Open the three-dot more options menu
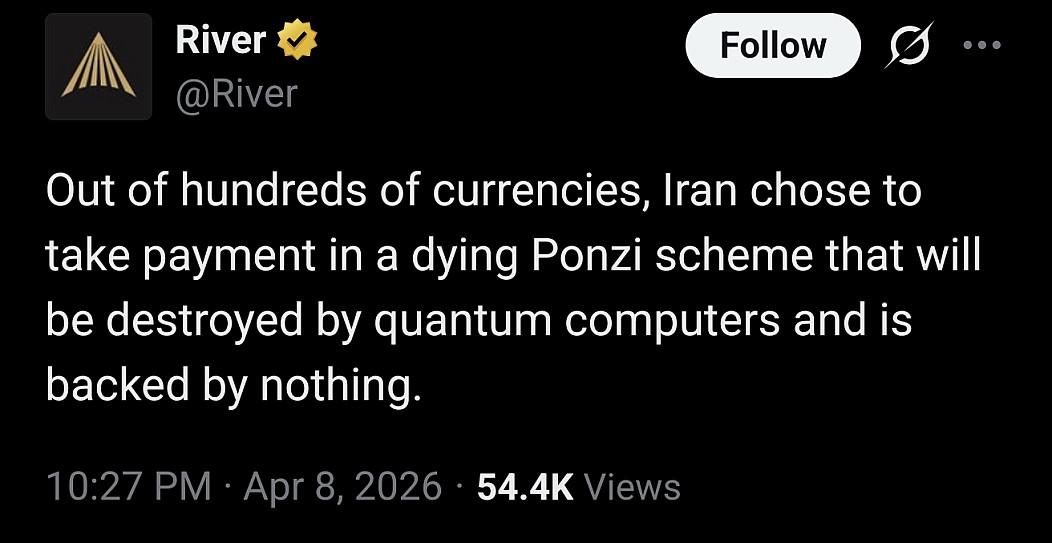 coord(984,46)
